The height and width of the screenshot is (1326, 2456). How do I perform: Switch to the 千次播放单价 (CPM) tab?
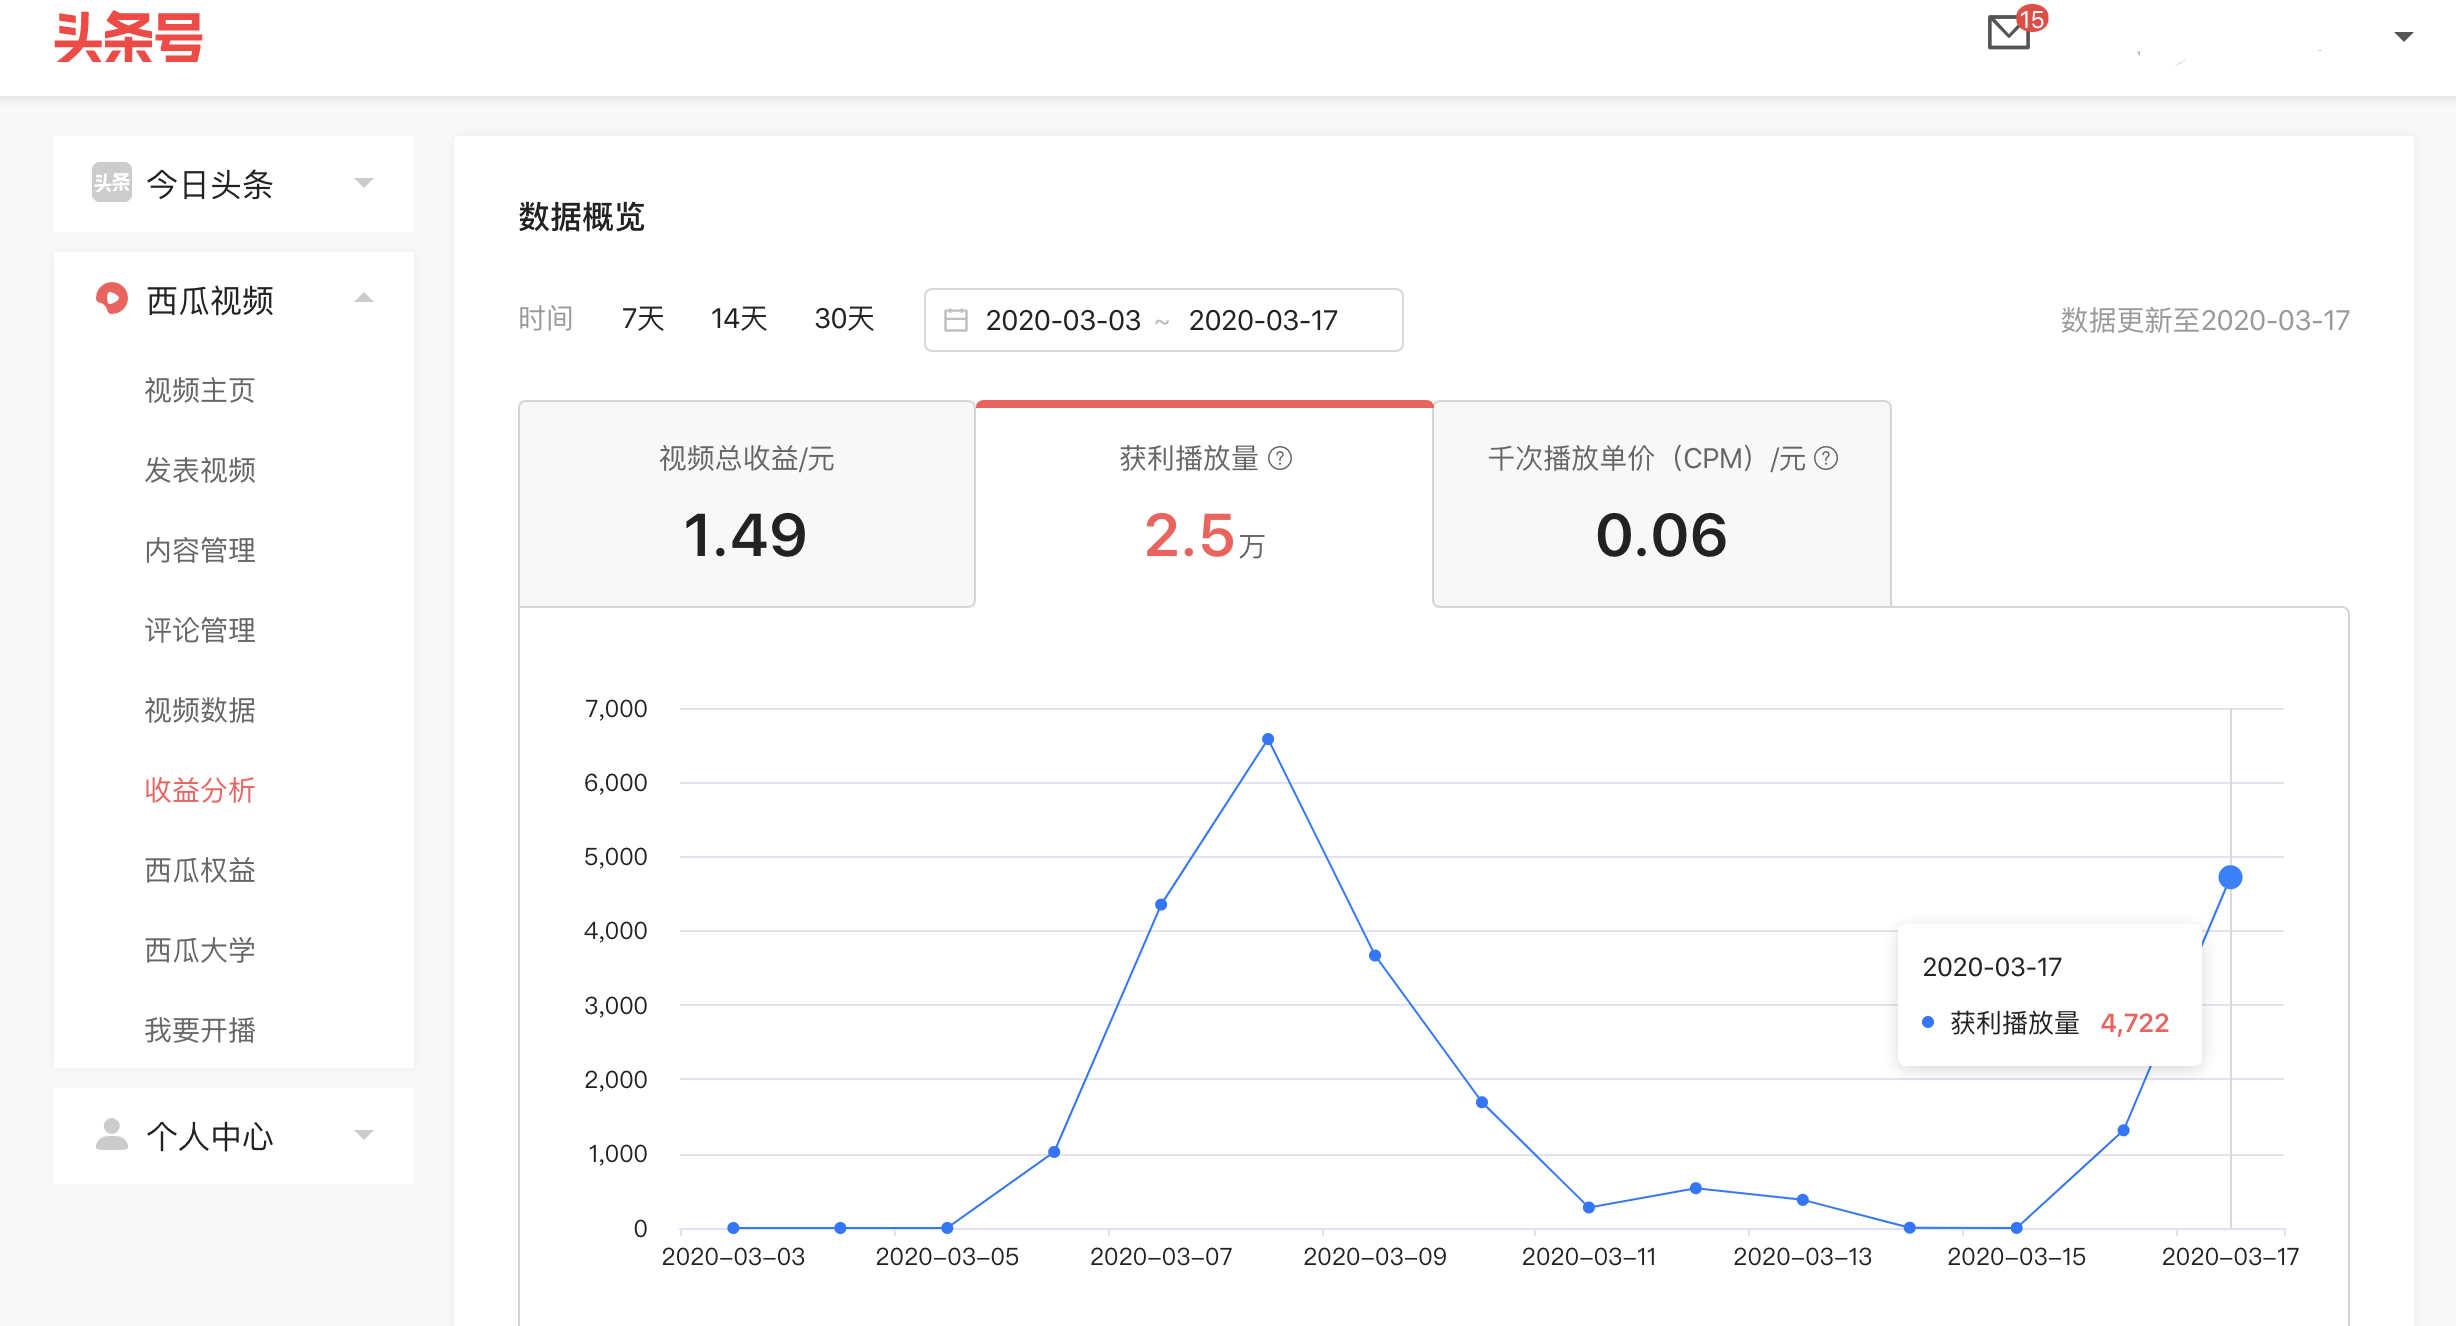(1662, 504)
